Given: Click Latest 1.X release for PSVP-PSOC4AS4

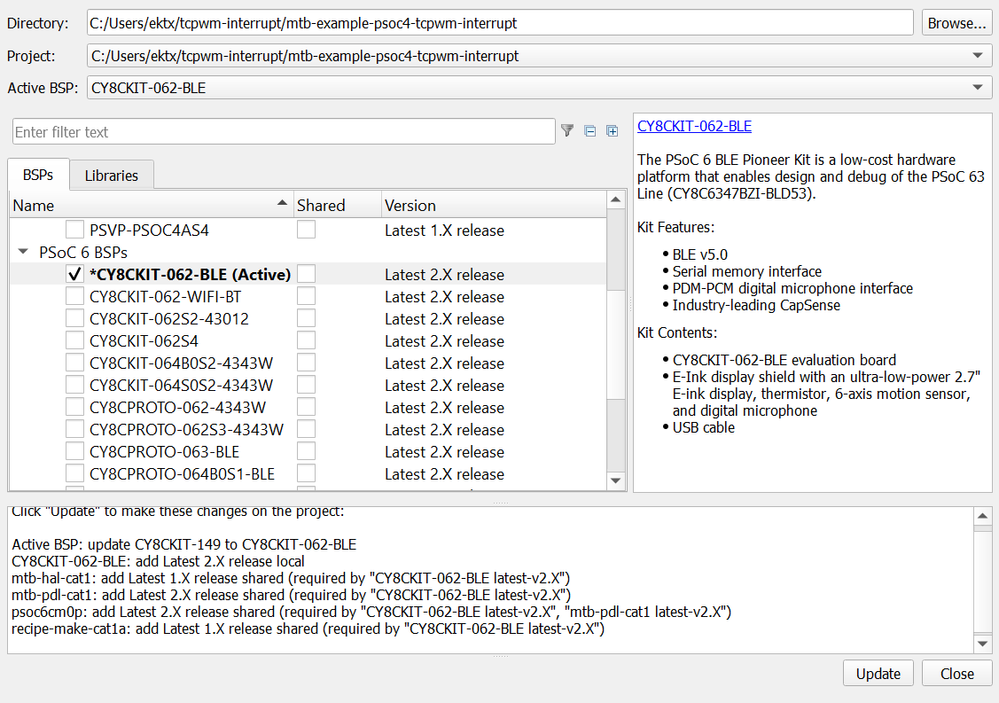Looking at the screenshot, I should (444, 231).
